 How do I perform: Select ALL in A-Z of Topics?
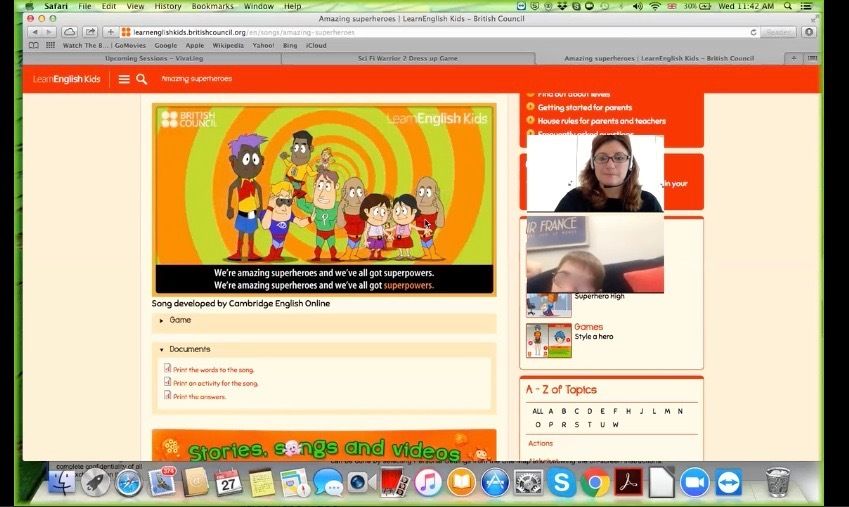coord(538,411)
